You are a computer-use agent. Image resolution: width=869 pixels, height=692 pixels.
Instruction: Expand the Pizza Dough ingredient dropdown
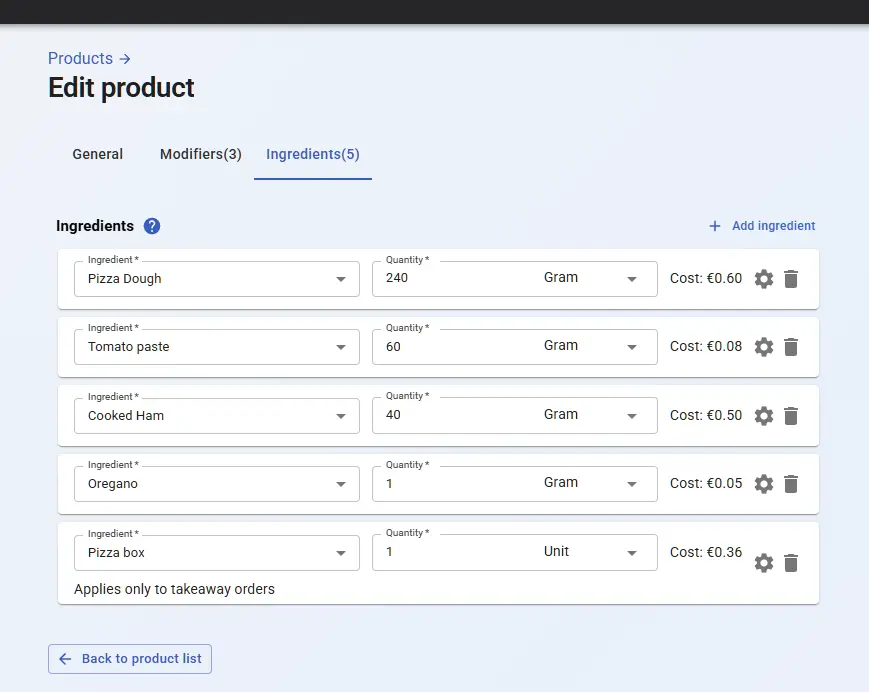(x=340, y=279)
